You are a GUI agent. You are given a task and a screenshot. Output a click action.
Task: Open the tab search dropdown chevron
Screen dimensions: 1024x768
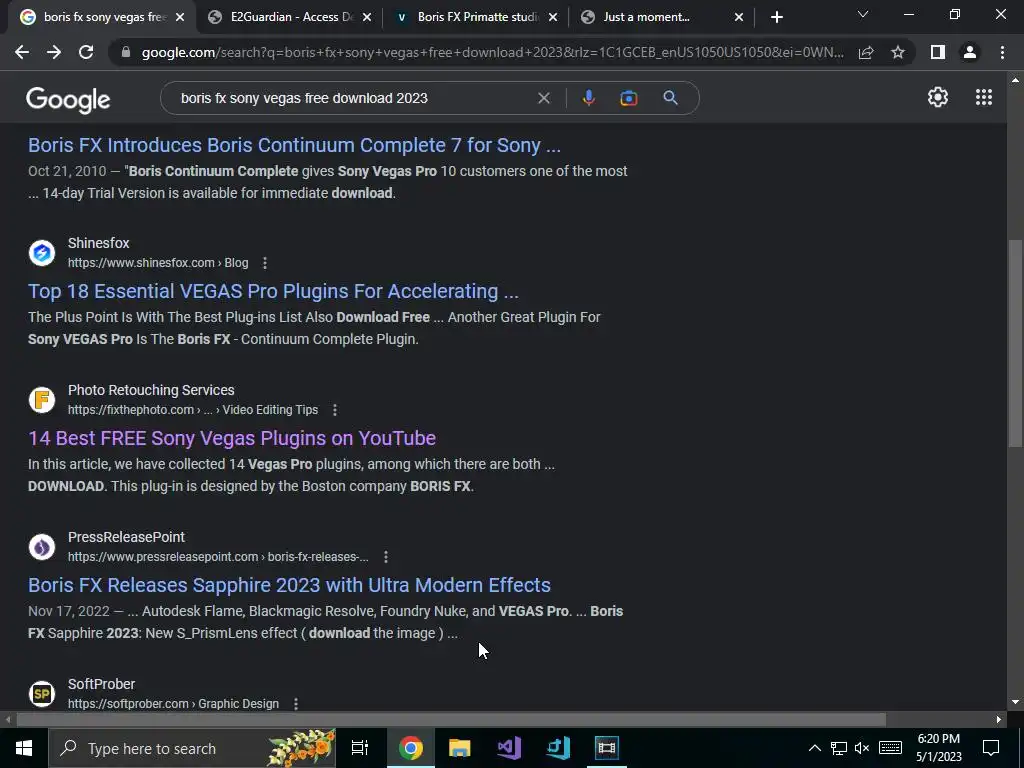[863, 14]
